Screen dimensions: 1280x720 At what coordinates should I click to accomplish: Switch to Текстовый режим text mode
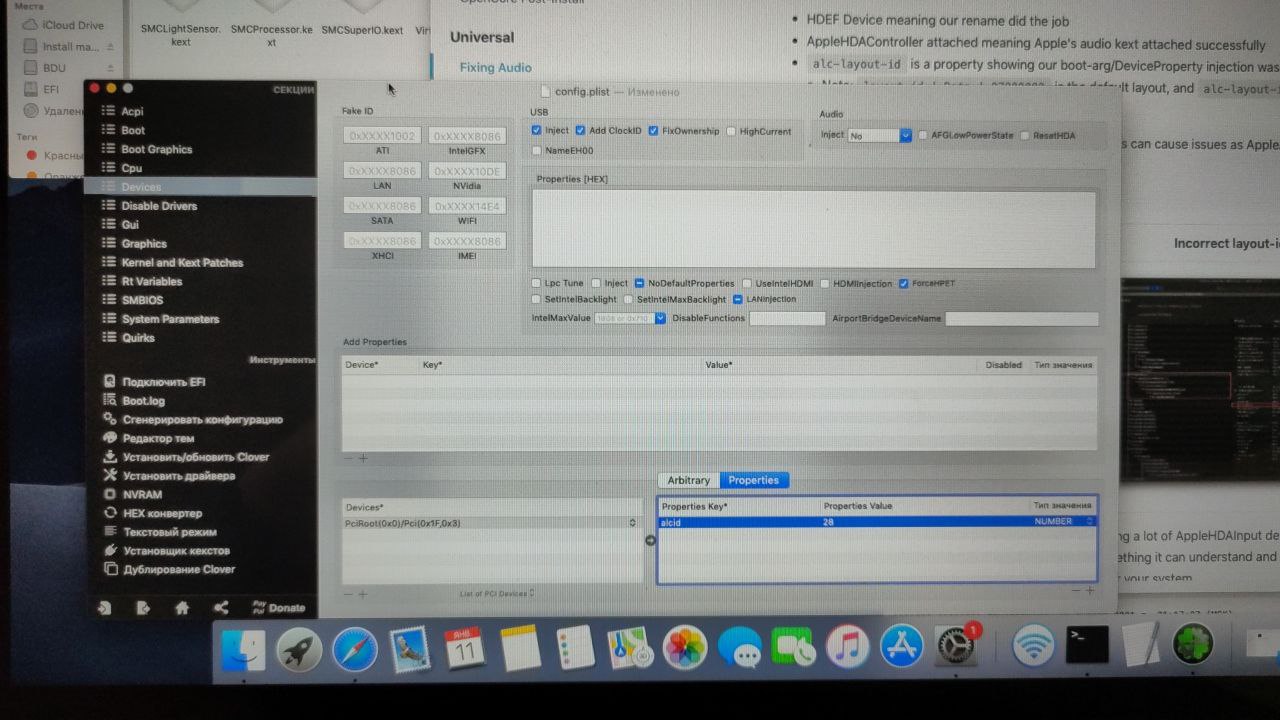pos(169,533)
